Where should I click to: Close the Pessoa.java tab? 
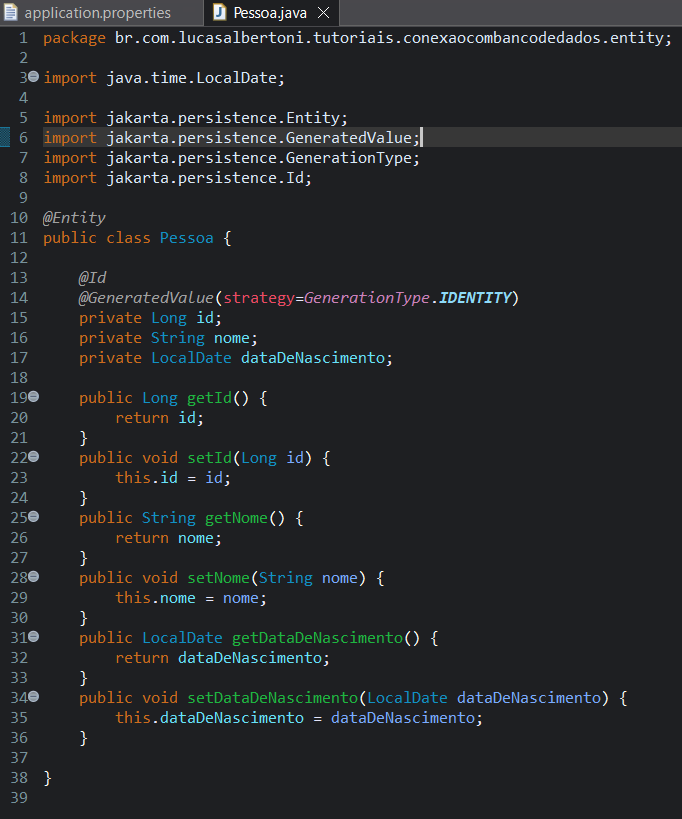(x=322, y=13)
